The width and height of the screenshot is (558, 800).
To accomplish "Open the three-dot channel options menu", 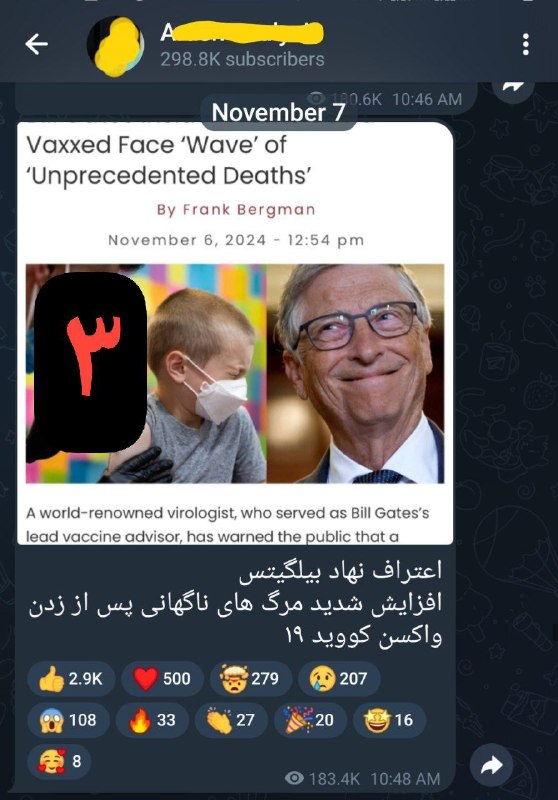I will pyautogui.click(x=526, y=45).
